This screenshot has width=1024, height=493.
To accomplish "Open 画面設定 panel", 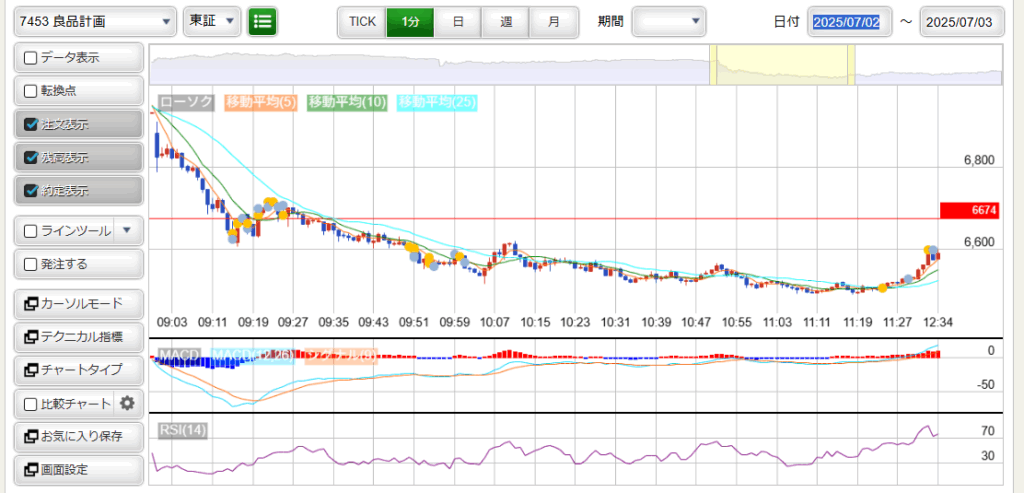I will (78, 469).
